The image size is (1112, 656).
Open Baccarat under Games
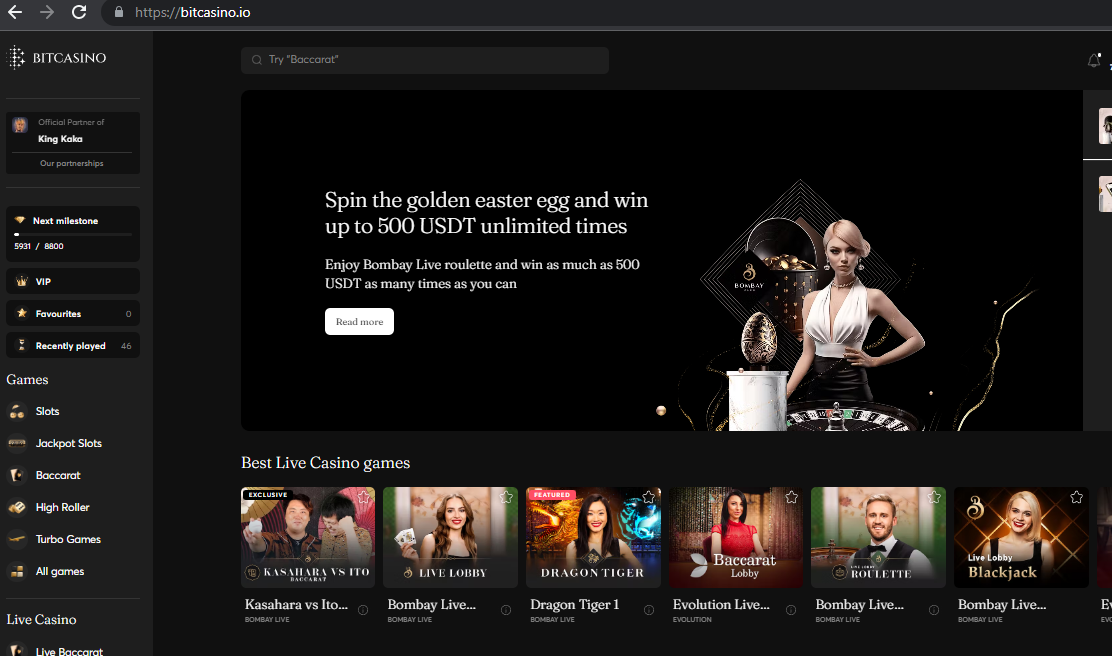pos(44,475)
